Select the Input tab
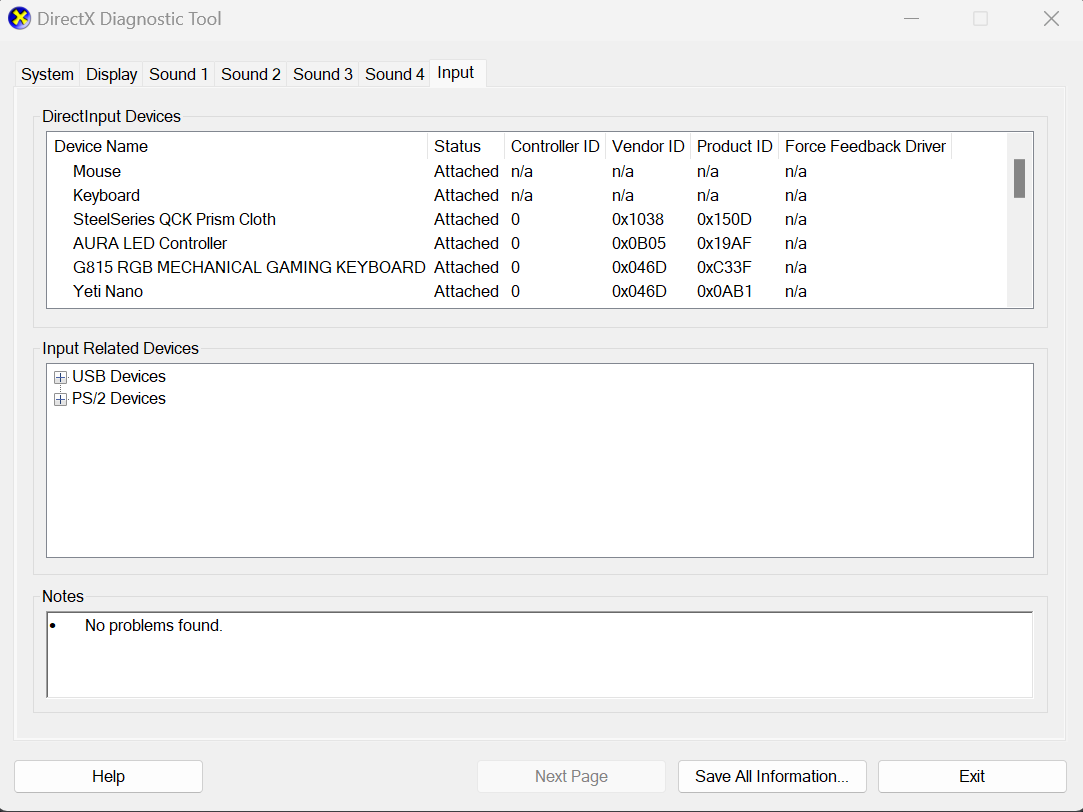Viewport: 1083px width, 812px height. pyautogui.click(x=456, y=72)
